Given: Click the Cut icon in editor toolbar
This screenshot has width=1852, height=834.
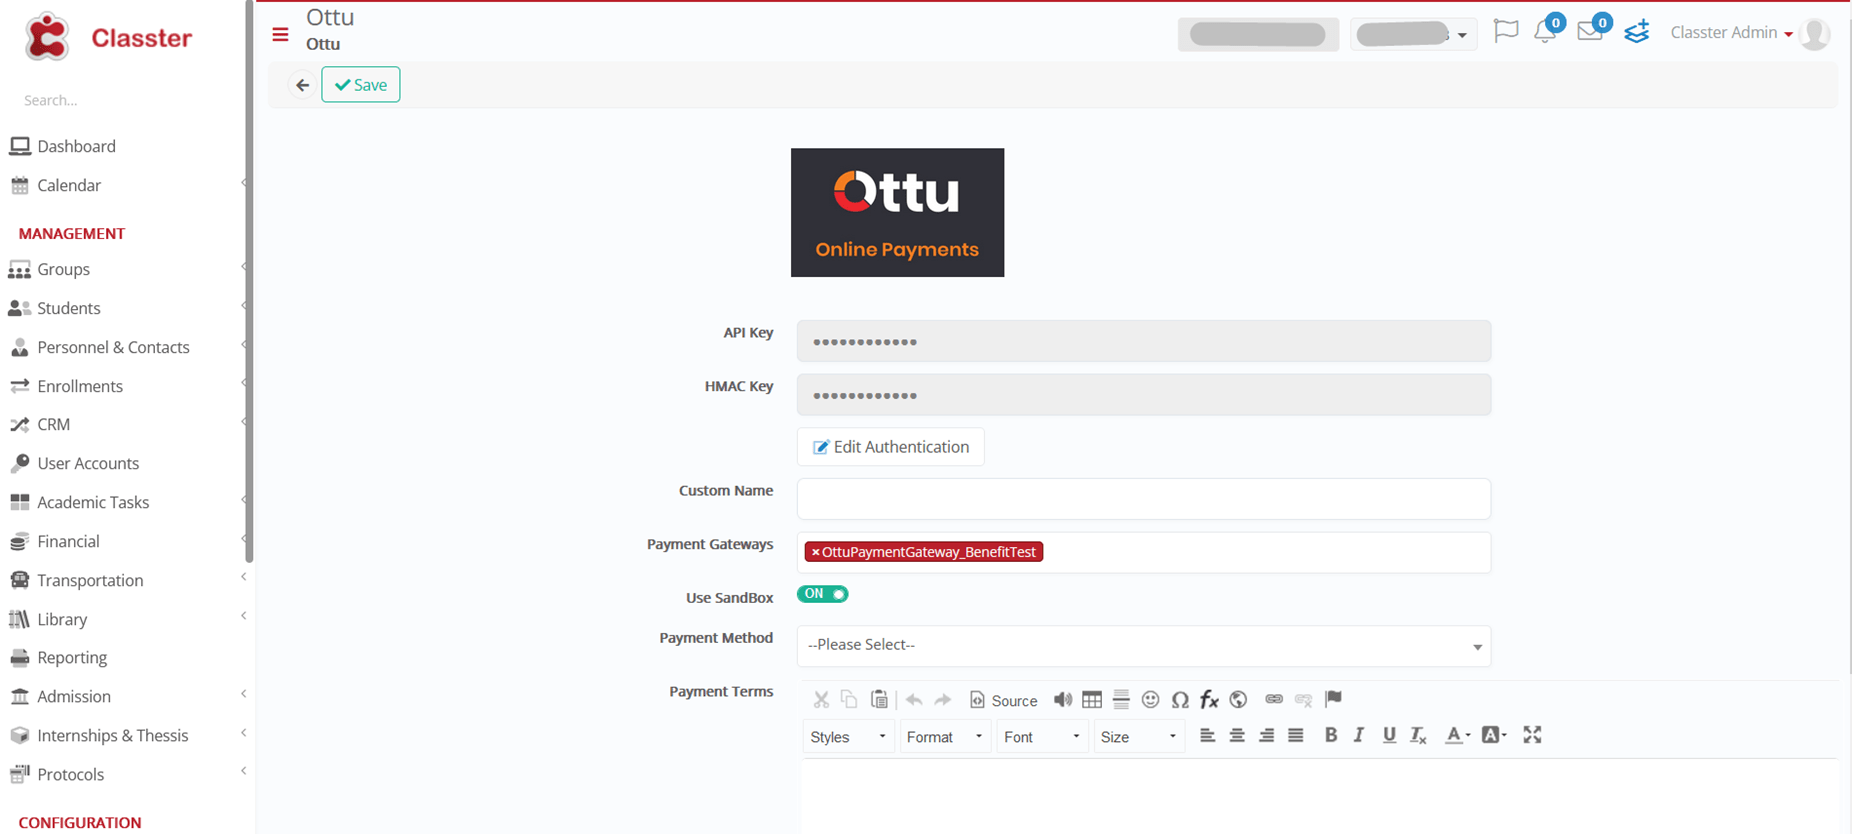Looking at the screenshot, I should [x=821, y=699].
